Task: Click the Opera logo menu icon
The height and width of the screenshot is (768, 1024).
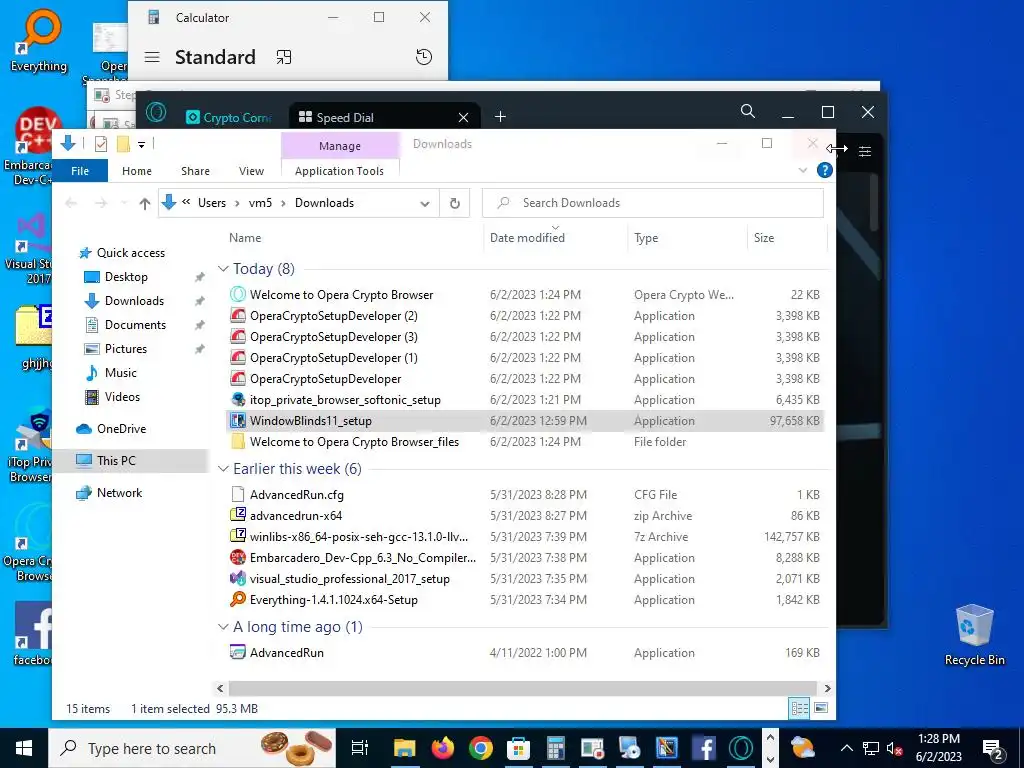Action: [x=155, y=112]
